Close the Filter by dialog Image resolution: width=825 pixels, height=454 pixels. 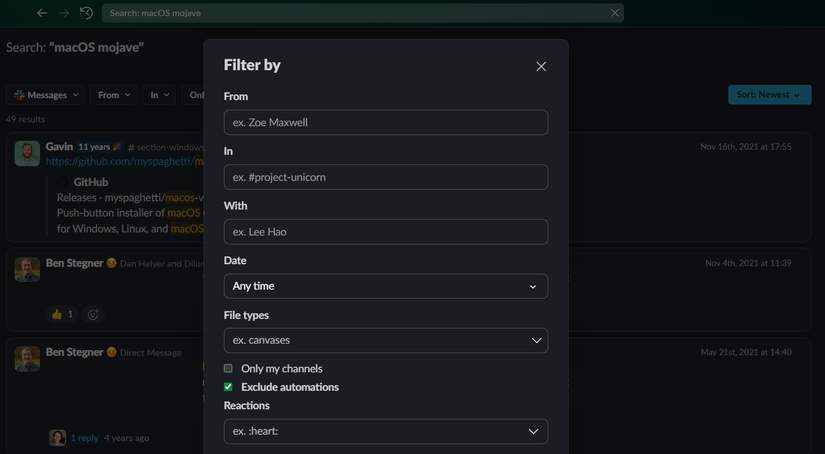click(x=541, y=66)
